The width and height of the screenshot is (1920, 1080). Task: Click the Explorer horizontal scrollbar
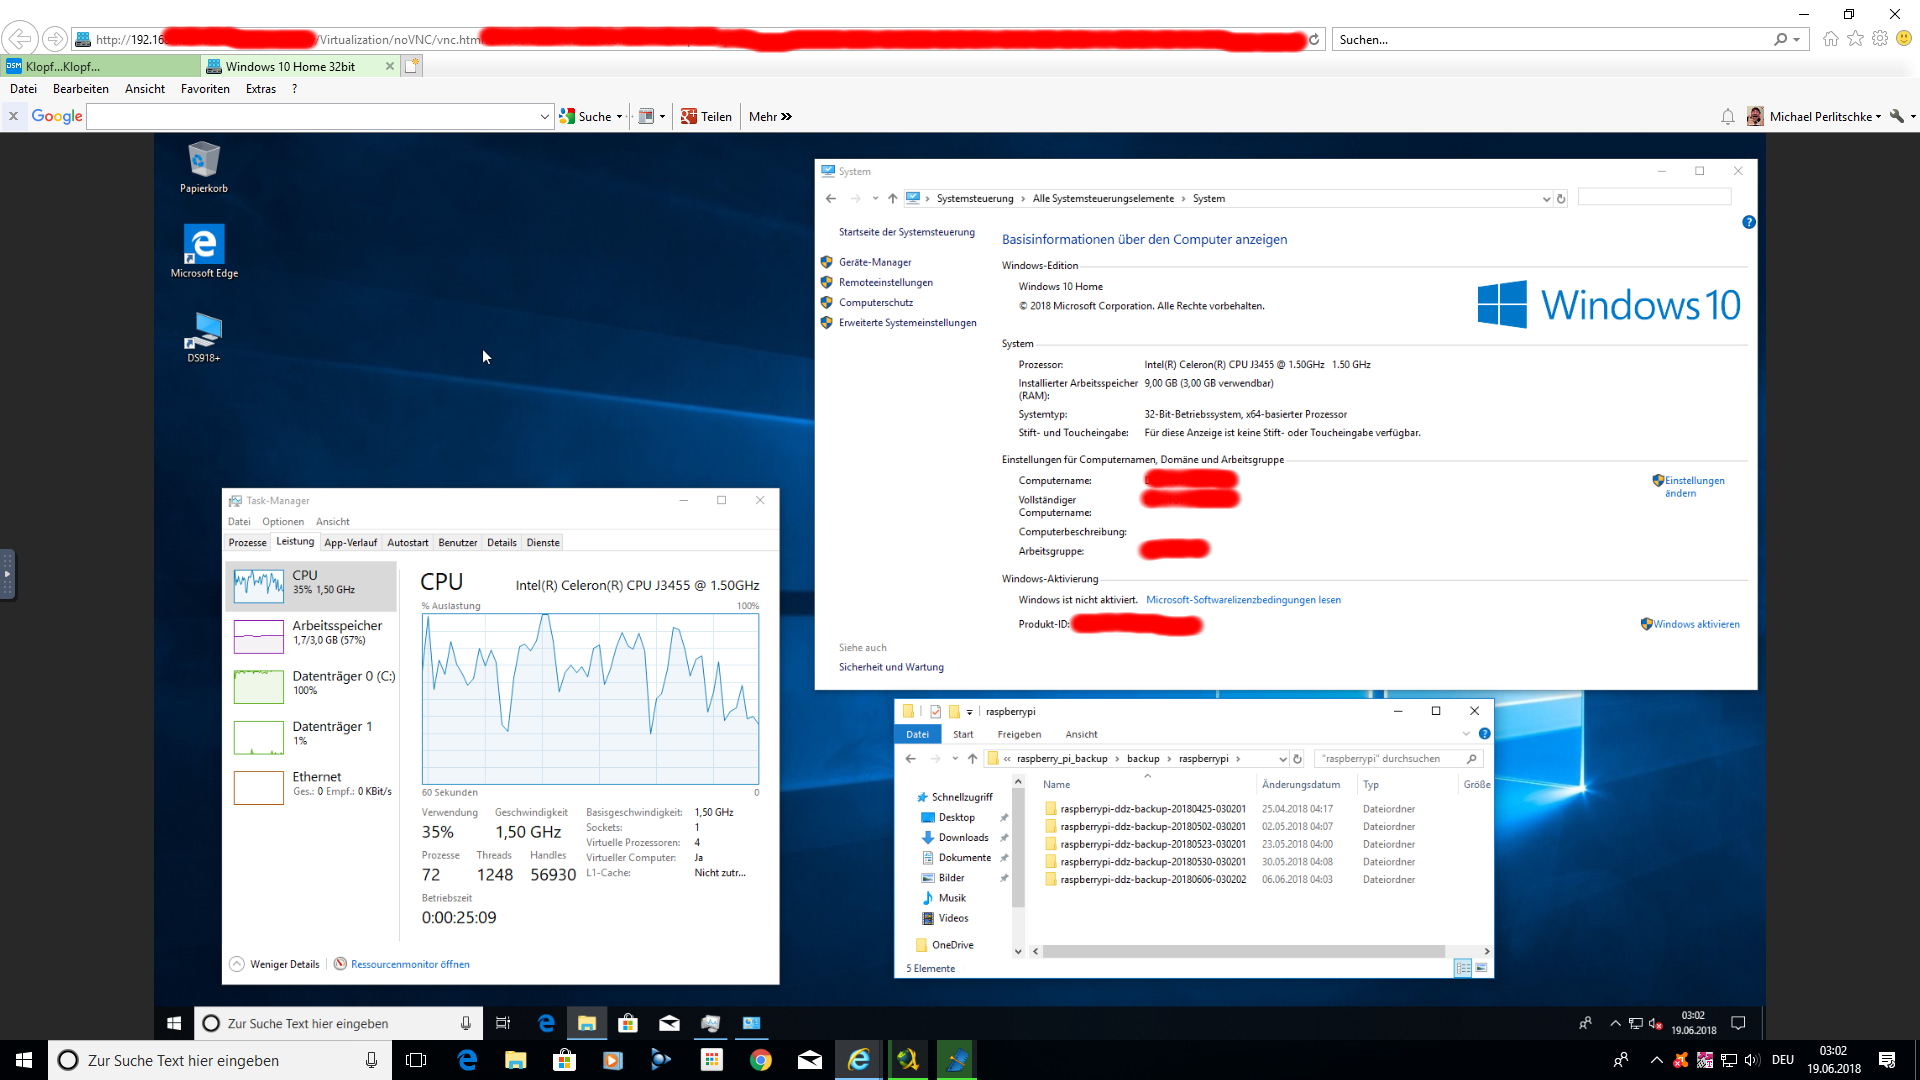[x=1243, y=951]
